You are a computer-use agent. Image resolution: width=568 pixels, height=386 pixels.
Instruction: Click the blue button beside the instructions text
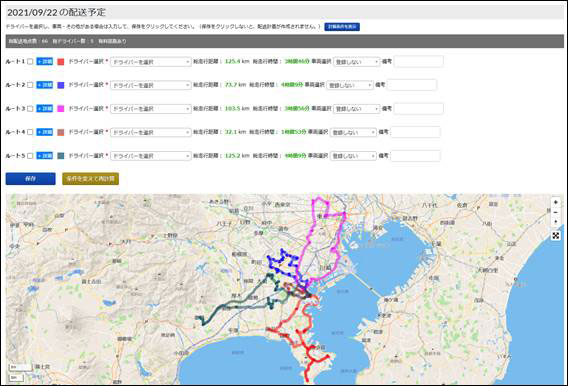(x=342, y=27)
